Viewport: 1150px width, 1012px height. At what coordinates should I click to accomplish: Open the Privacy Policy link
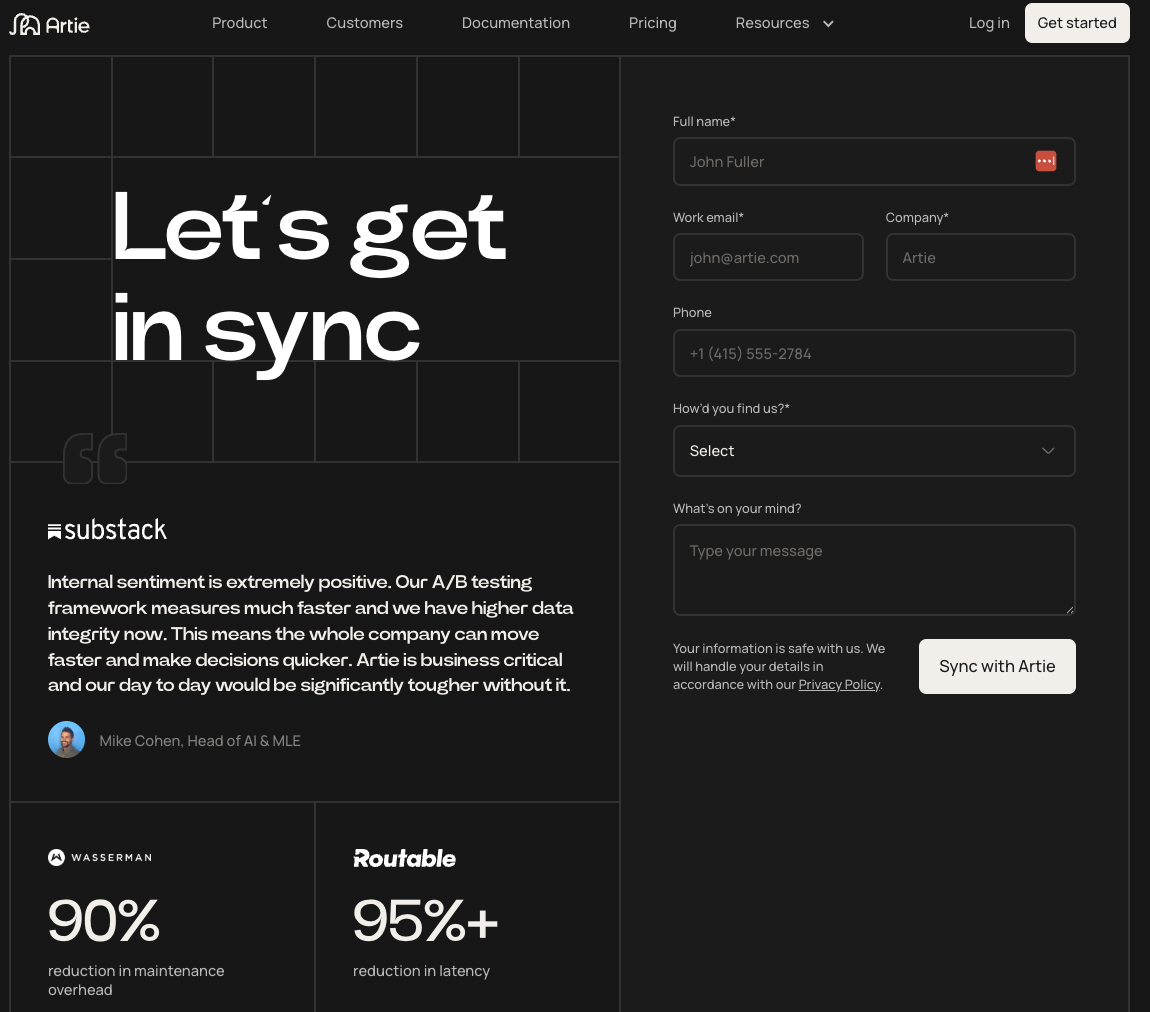839,684
